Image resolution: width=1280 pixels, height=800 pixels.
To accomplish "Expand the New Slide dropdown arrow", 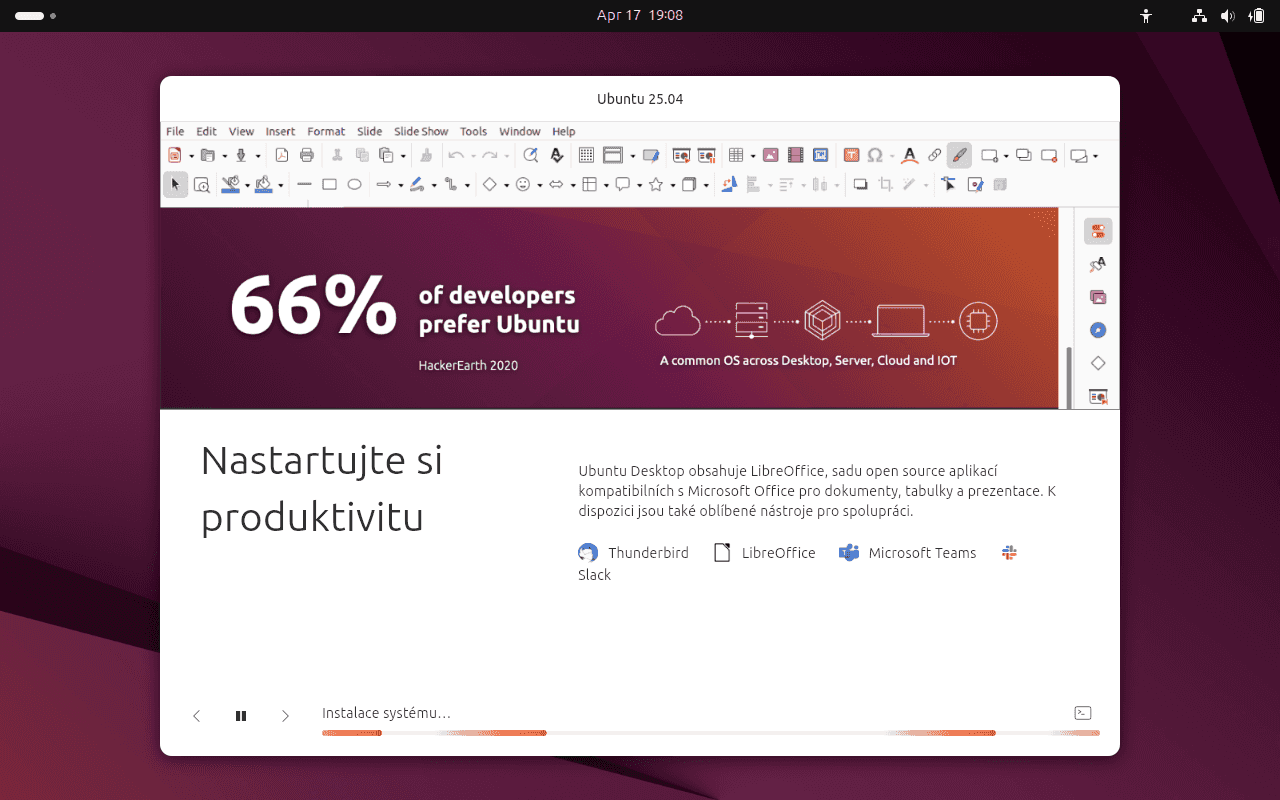I will (x=1006, y=156).
